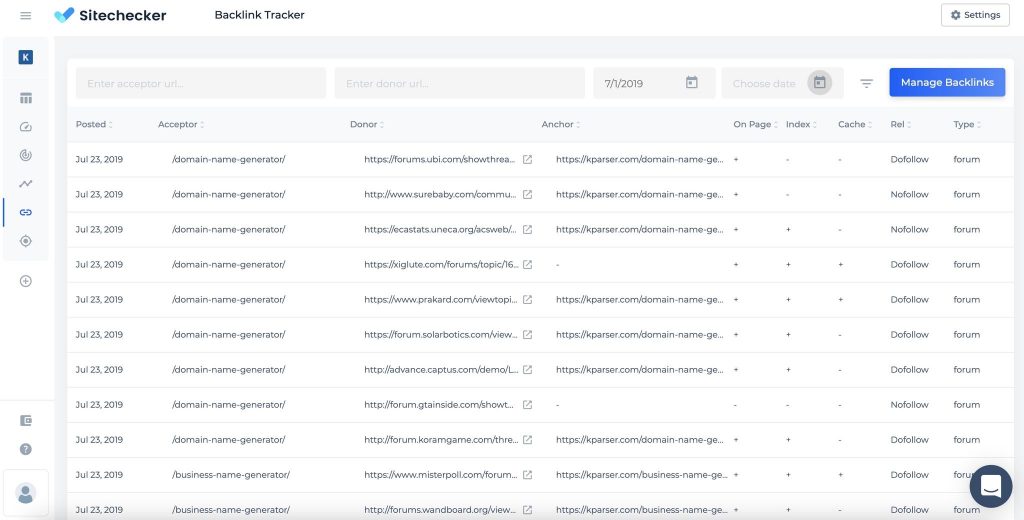Sort table by On Page column

coord(756,124)
